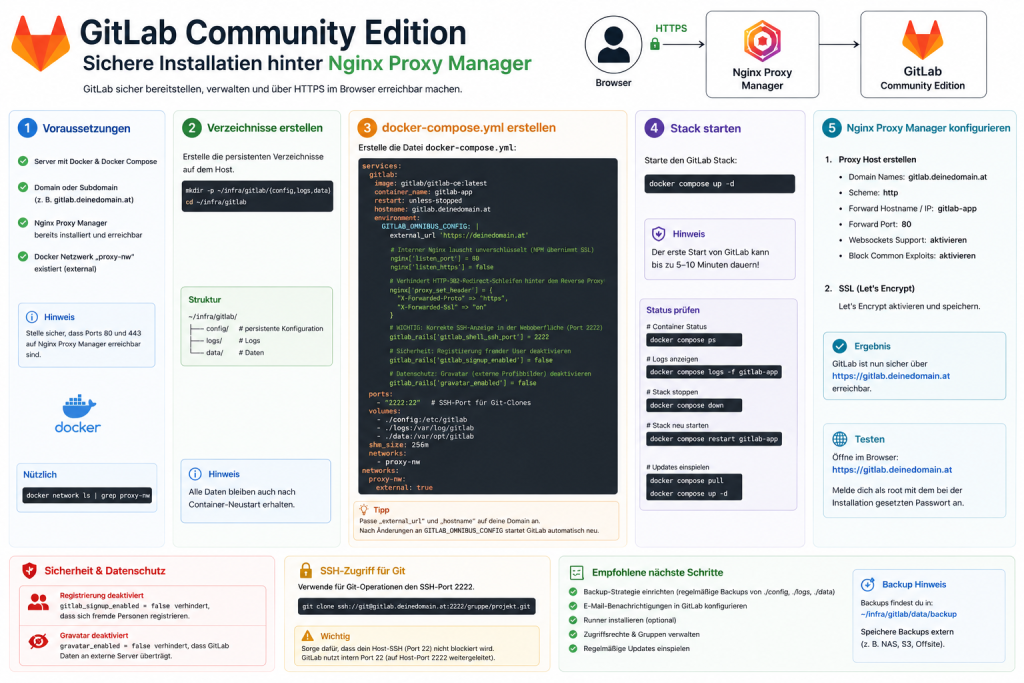The image size is (1024, 683).
Task: Click the 'docker compose pull' command
Action: pos(686,481)
